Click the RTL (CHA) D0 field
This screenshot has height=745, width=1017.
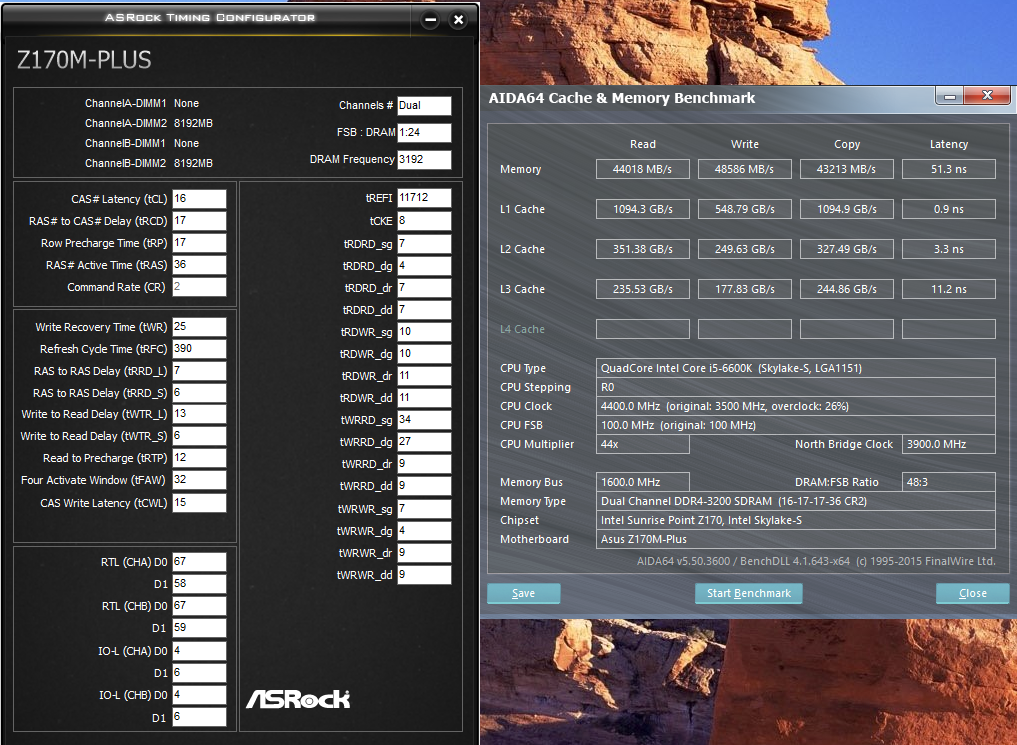coord(199,562)
